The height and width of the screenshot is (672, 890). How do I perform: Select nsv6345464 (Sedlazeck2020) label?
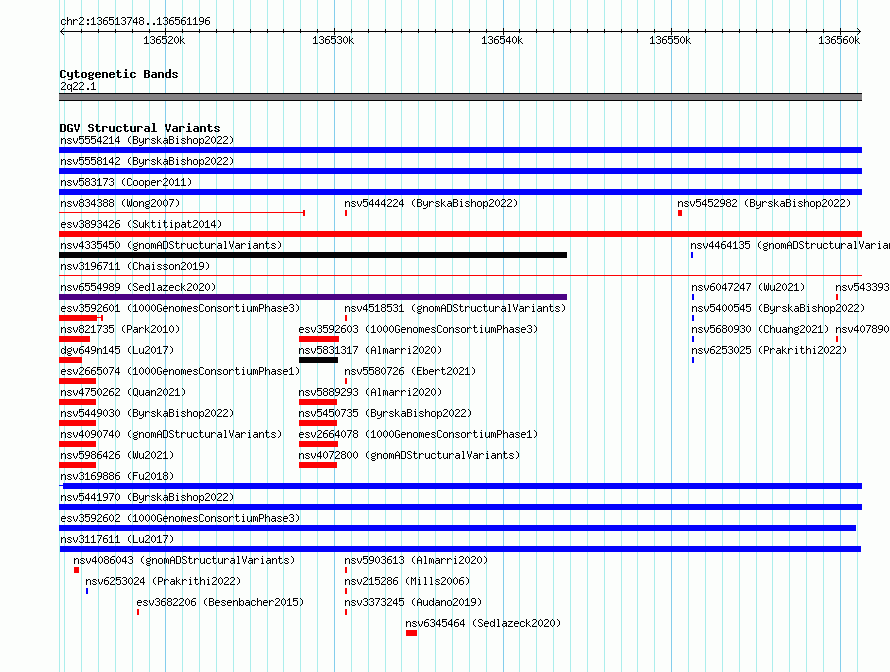pyautogui.click(x=483, y=623)
